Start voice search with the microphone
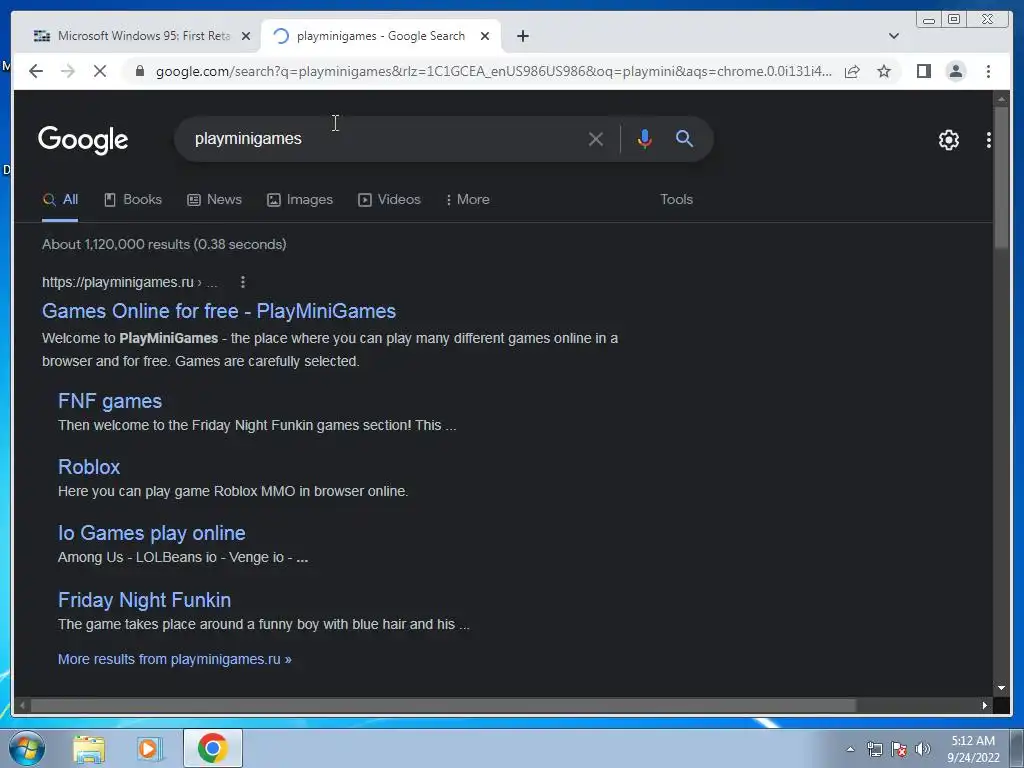This screenshot has height=768, width=1024. 645,138
